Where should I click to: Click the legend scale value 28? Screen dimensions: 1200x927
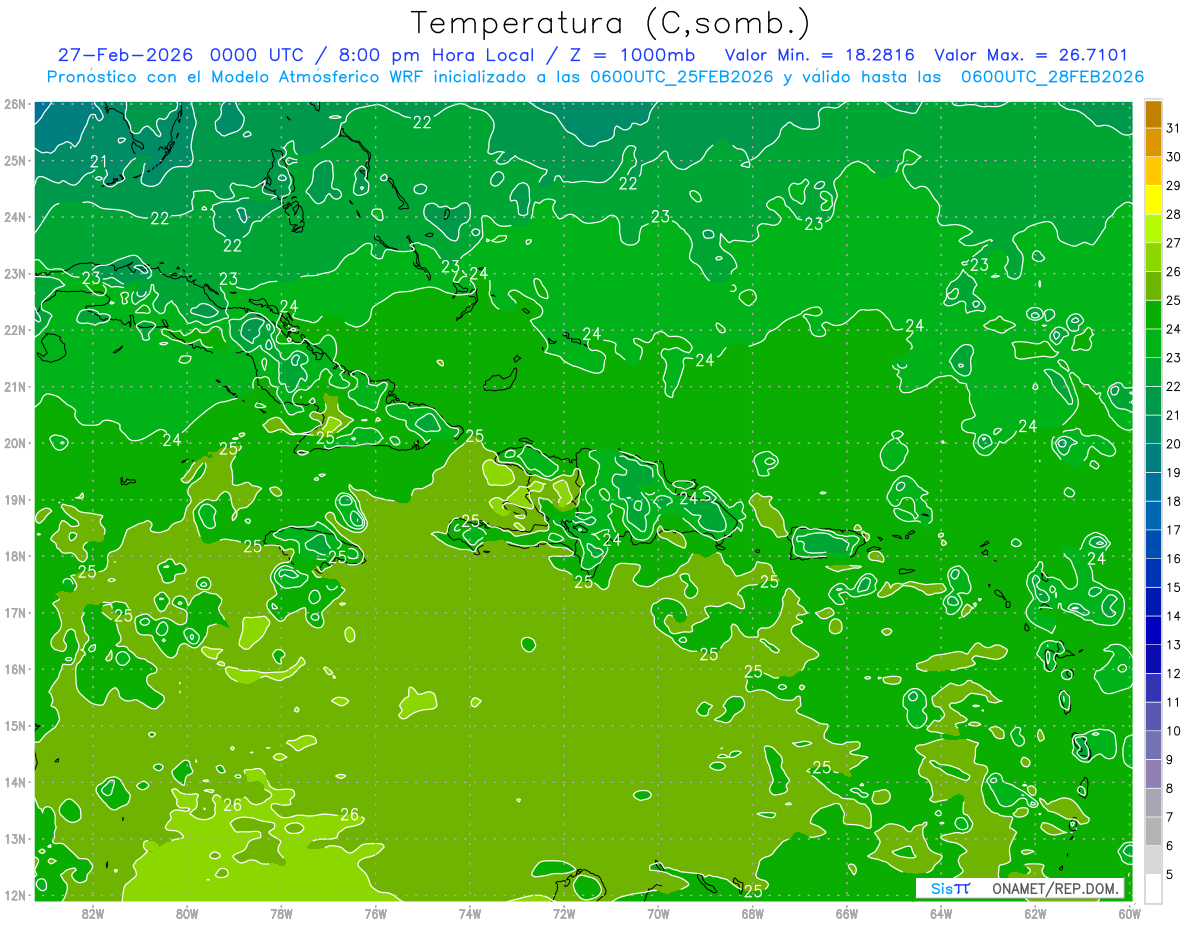tap(1173, 215)
